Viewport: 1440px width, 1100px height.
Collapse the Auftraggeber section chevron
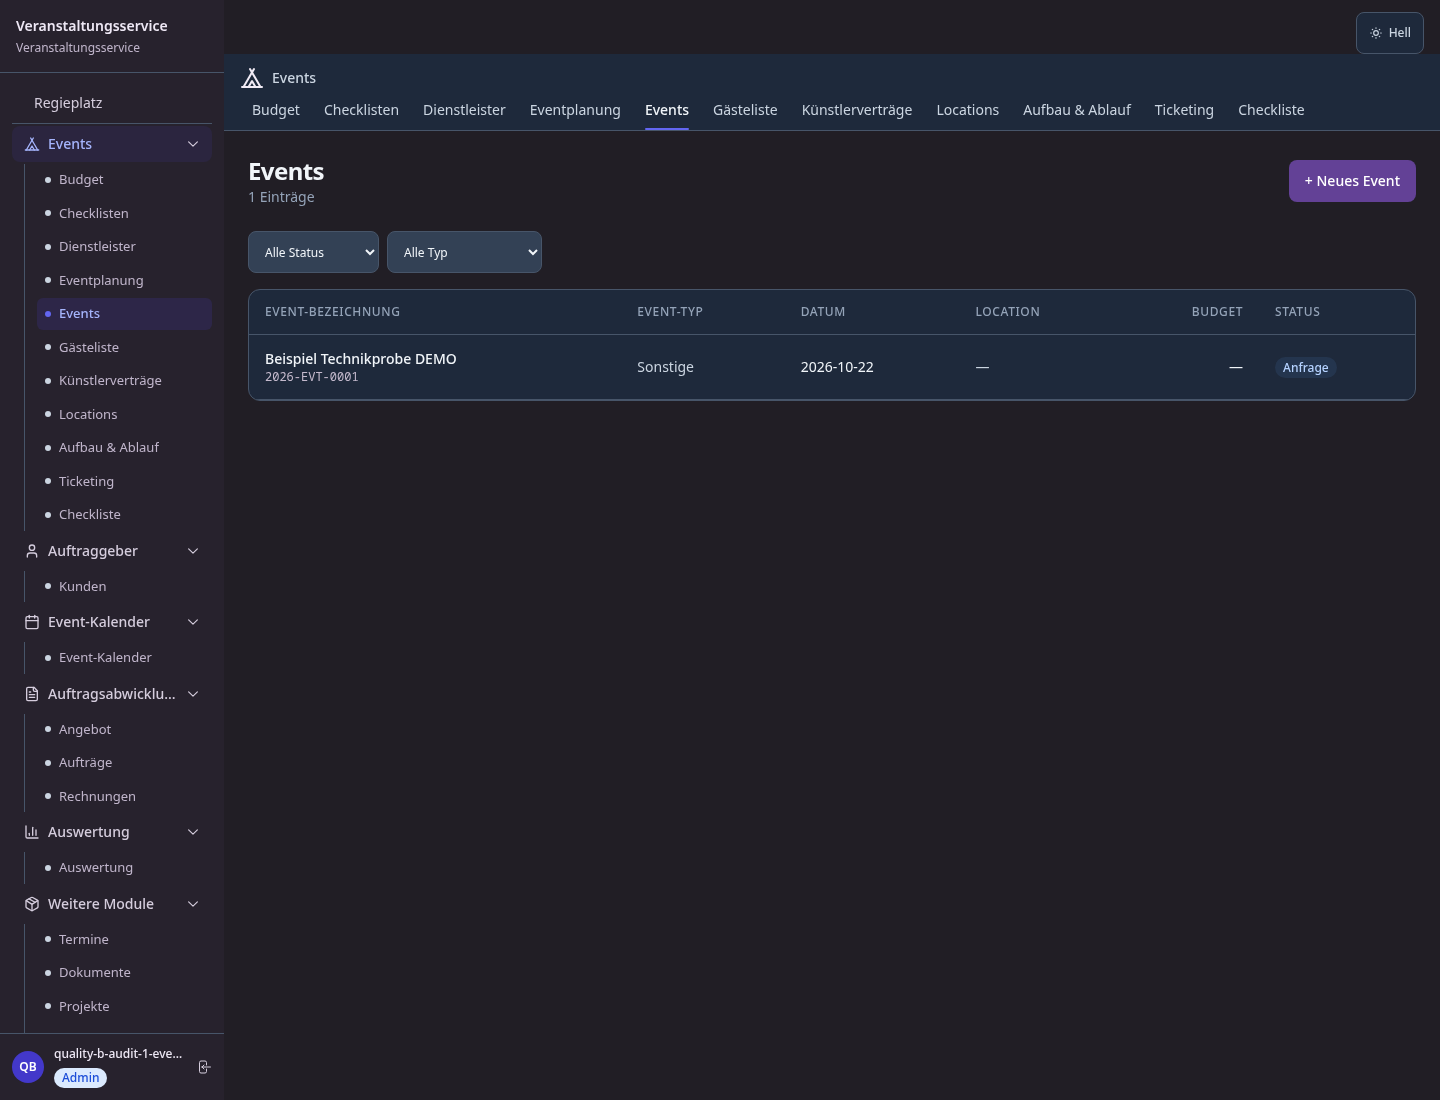193,551
